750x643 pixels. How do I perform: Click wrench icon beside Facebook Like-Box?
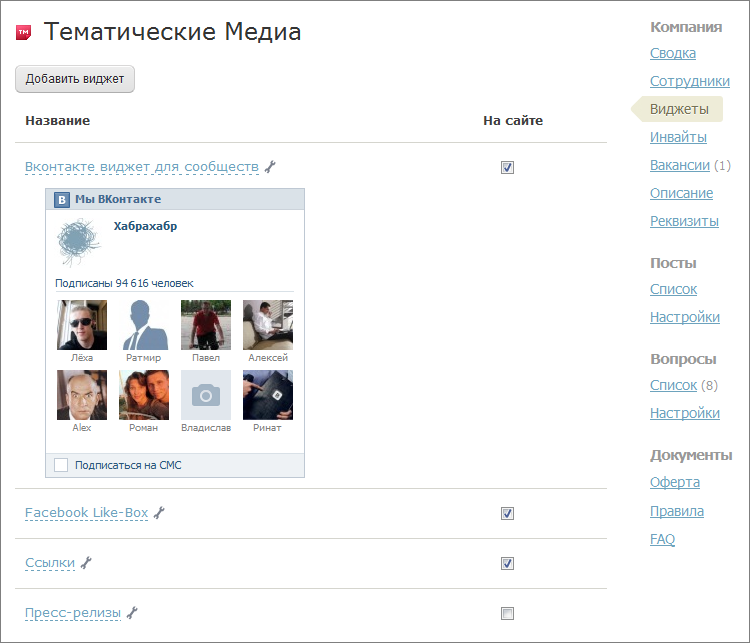tap(159, 513)
